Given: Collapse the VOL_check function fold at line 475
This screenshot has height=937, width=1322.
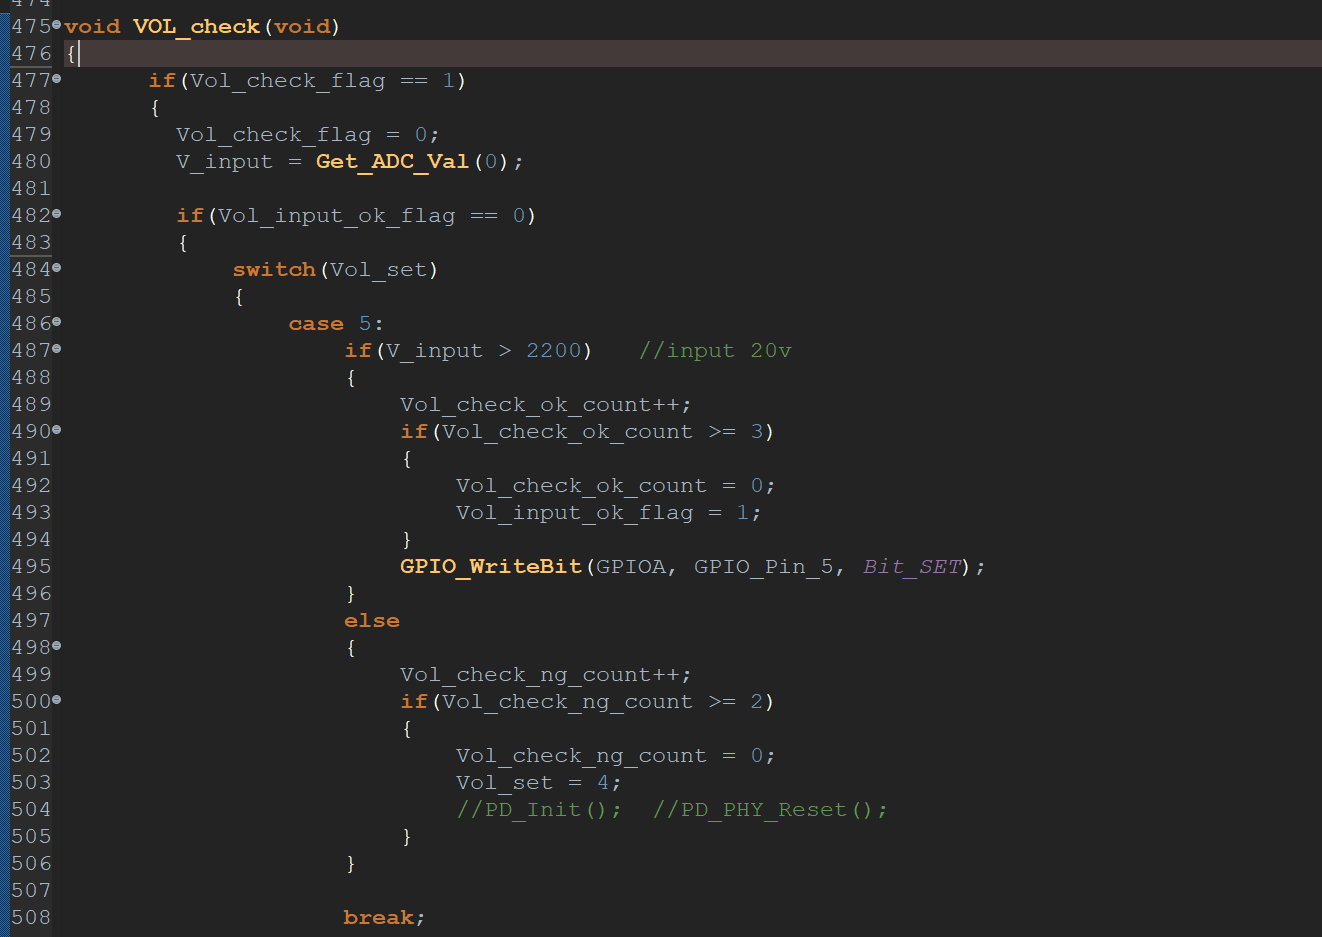Looking at the screenshot, I should click(56, 24).
